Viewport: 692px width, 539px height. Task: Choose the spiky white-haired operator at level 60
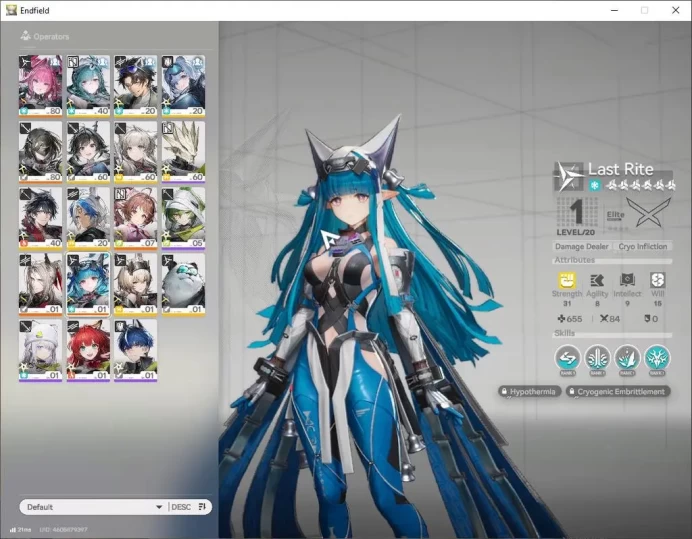[183, 152]
